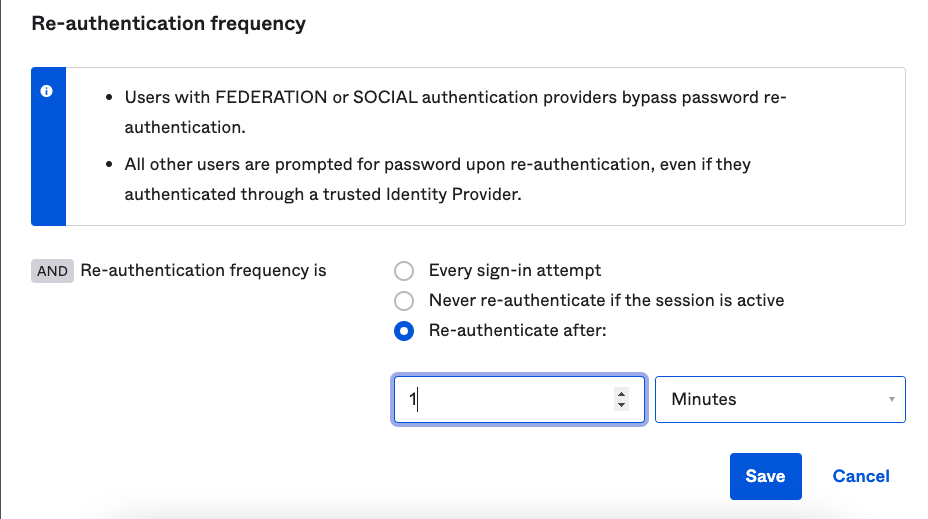Cancel the re-authentication changes

tap(861, 476)
